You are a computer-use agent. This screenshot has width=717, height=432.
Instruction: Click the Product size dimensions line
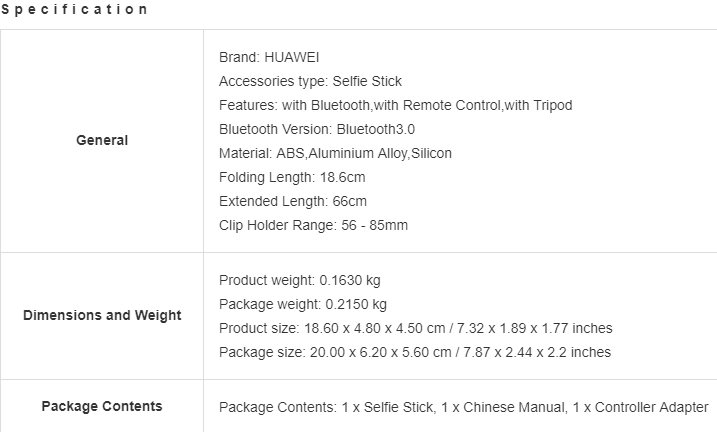(x=416, y=328)
